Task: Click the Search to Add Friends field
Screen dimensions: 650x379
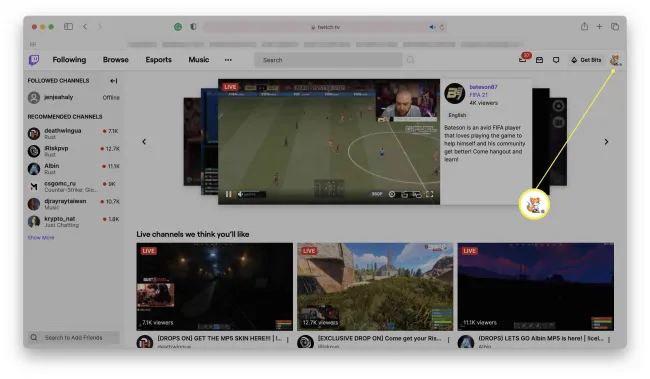Action: point(73,338)
